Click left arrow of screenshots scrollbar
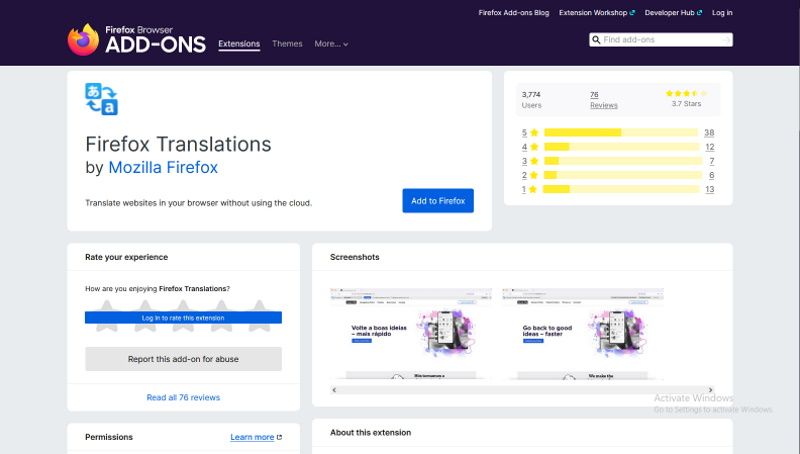This screenshot has width=800, height=454. (334, 390)
